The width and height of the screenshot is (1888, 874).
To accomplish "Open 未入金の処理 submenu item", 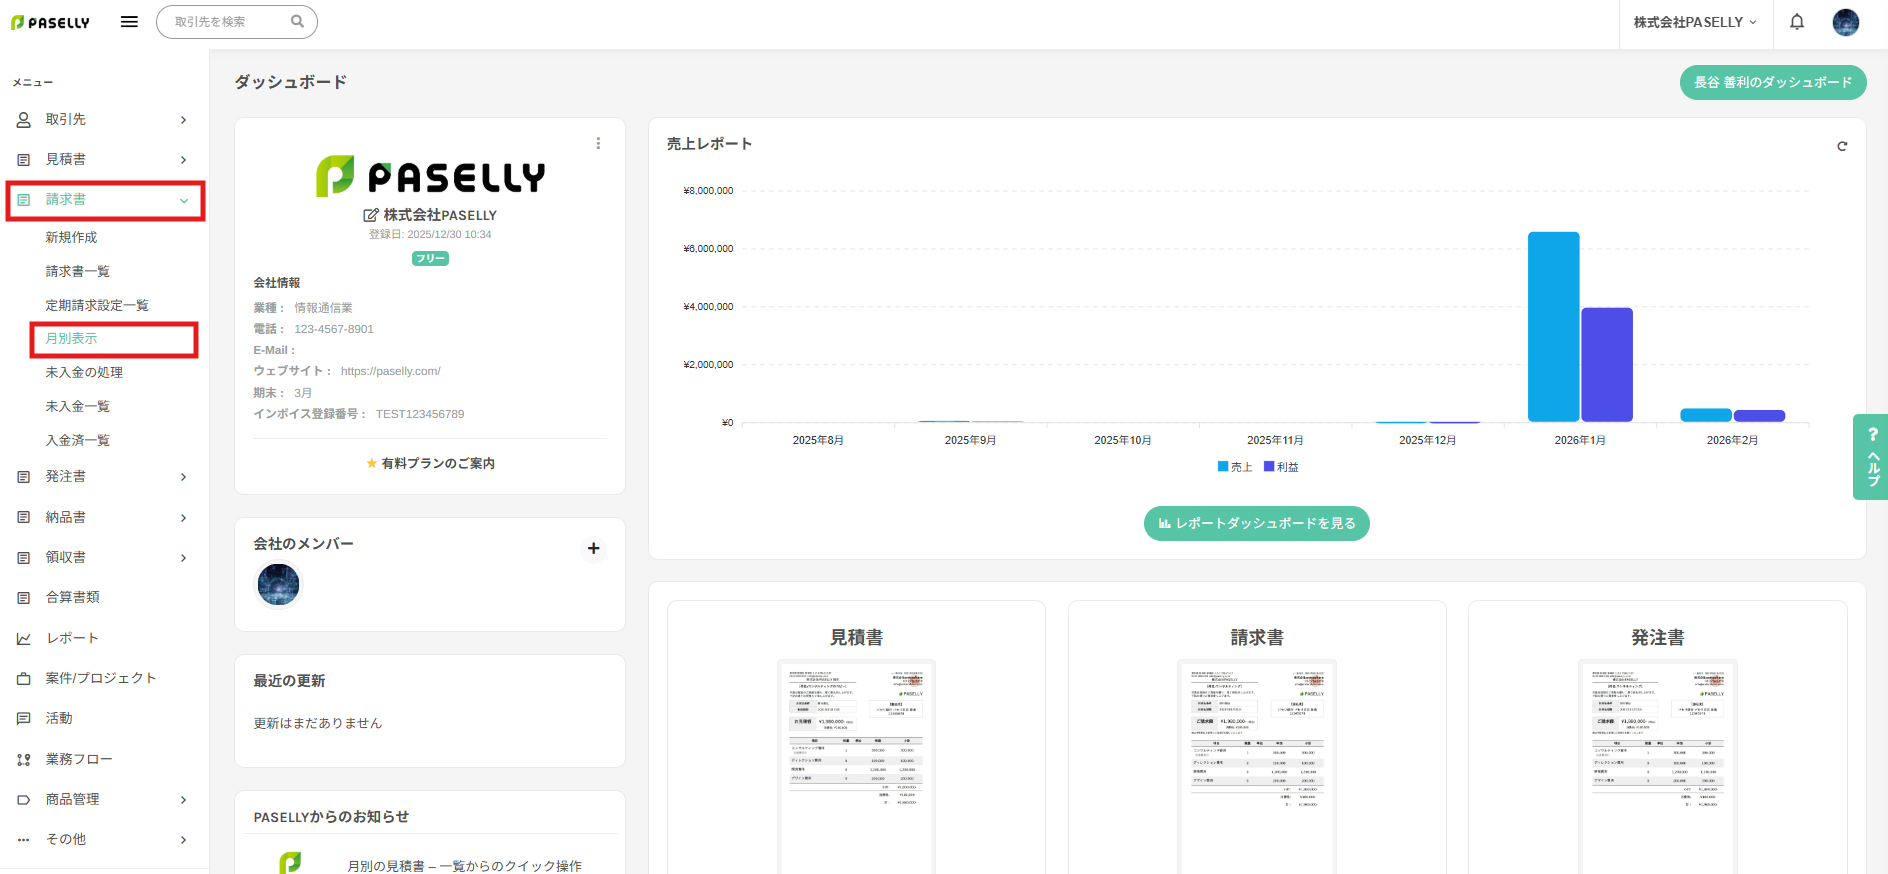I will coord(84,372).
